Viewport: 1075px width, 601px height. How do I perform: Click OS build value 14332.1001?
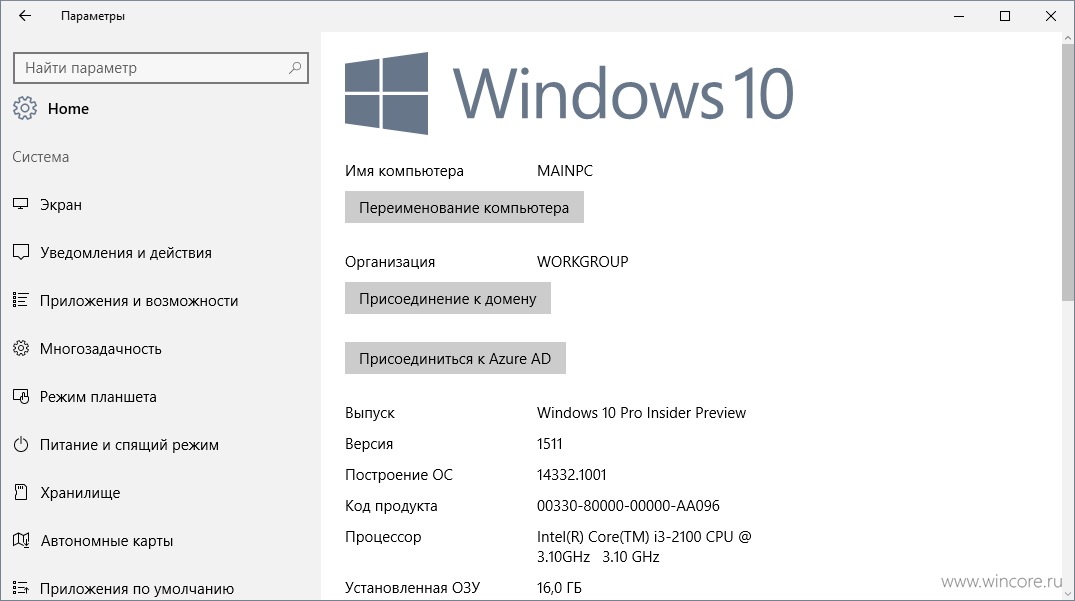point(572,474)
